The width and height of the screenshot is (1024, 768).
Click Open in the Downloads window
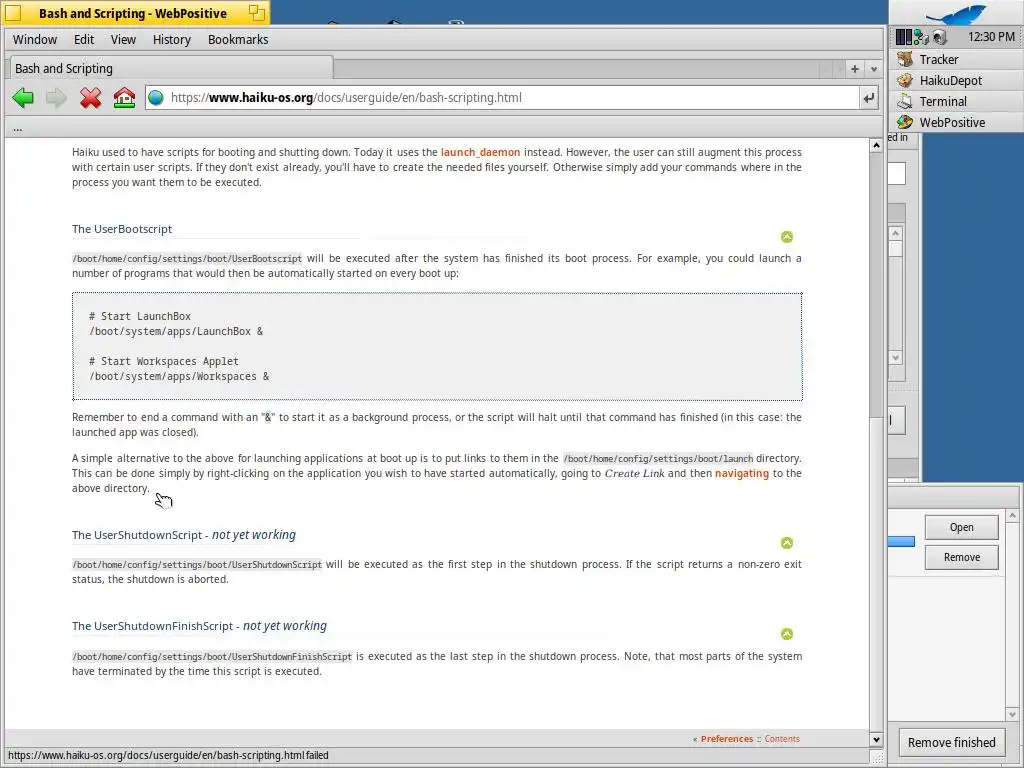(x=961, y=527)
